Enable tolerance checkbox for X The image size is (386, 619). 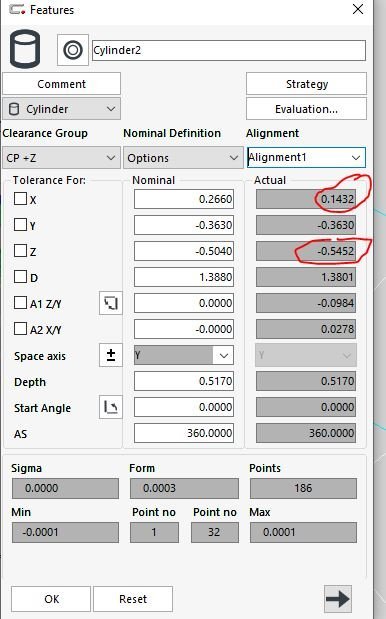21,199
